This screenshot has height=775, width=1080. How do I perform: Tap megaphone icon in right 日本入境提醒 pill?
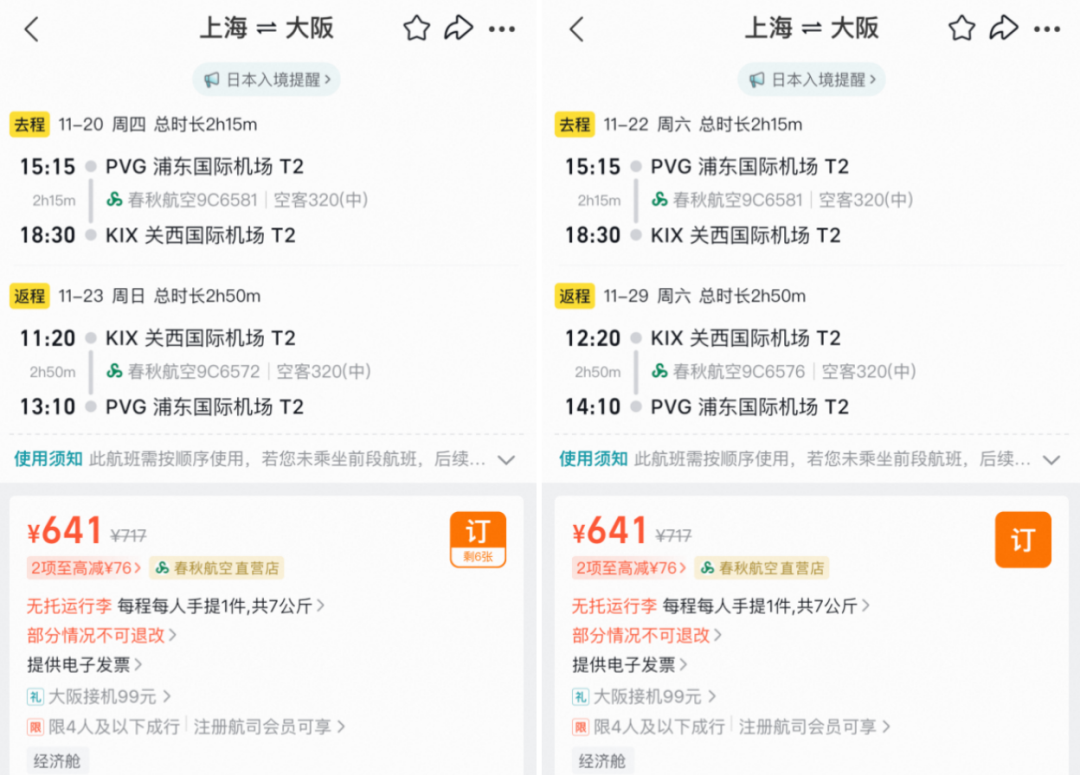757,80
